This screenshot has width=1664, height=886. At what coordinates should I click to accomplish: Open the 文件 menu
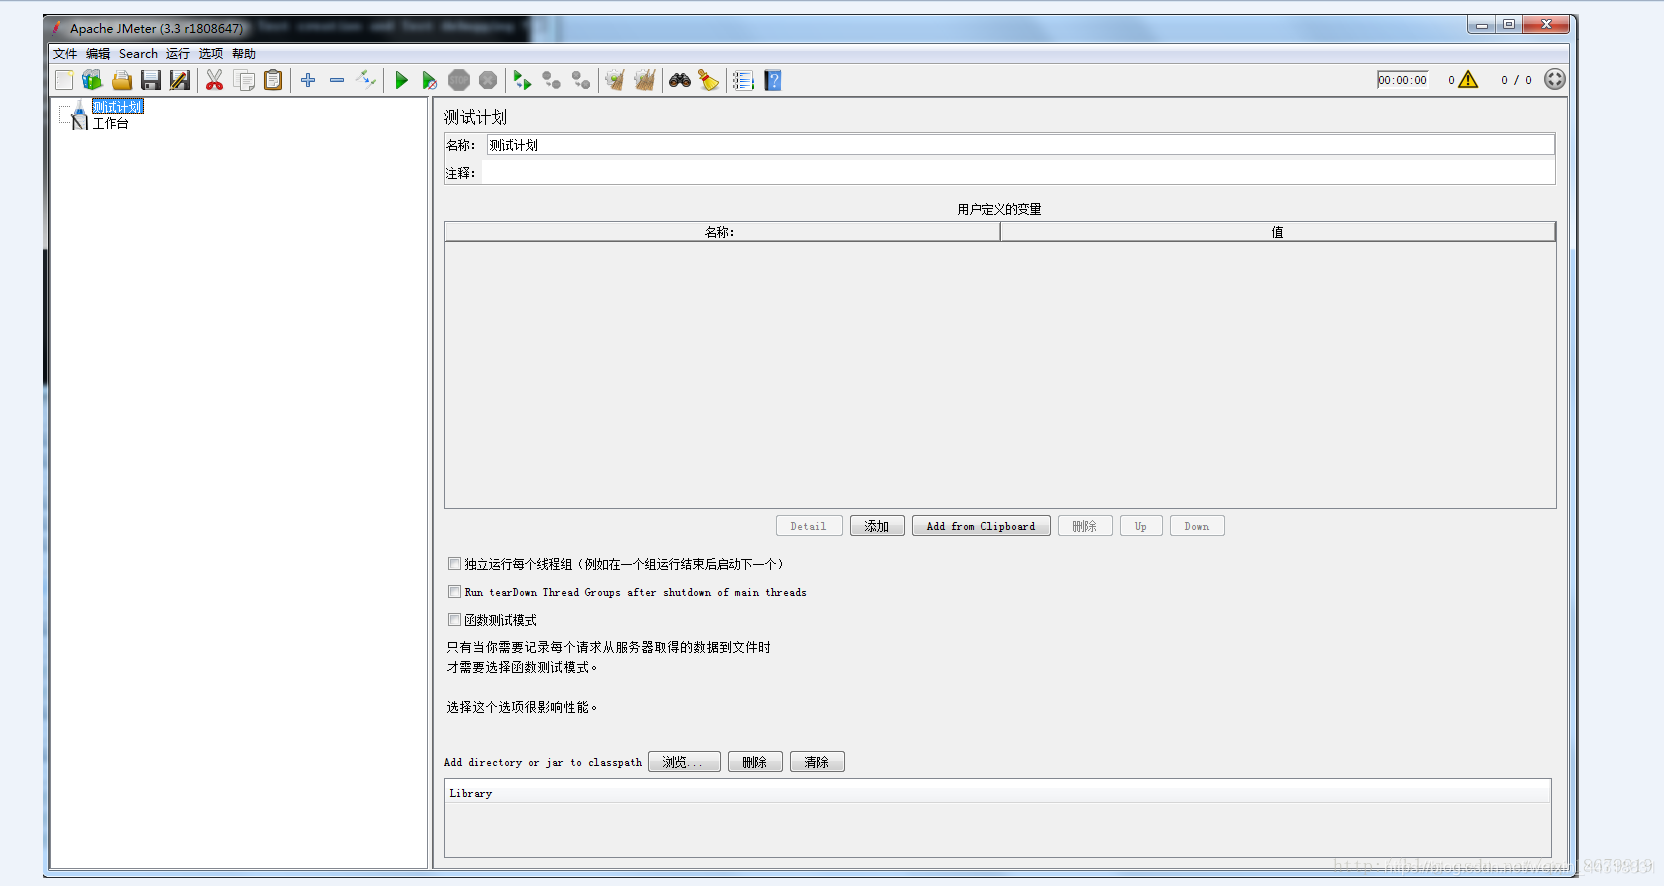tap(65, 54)
